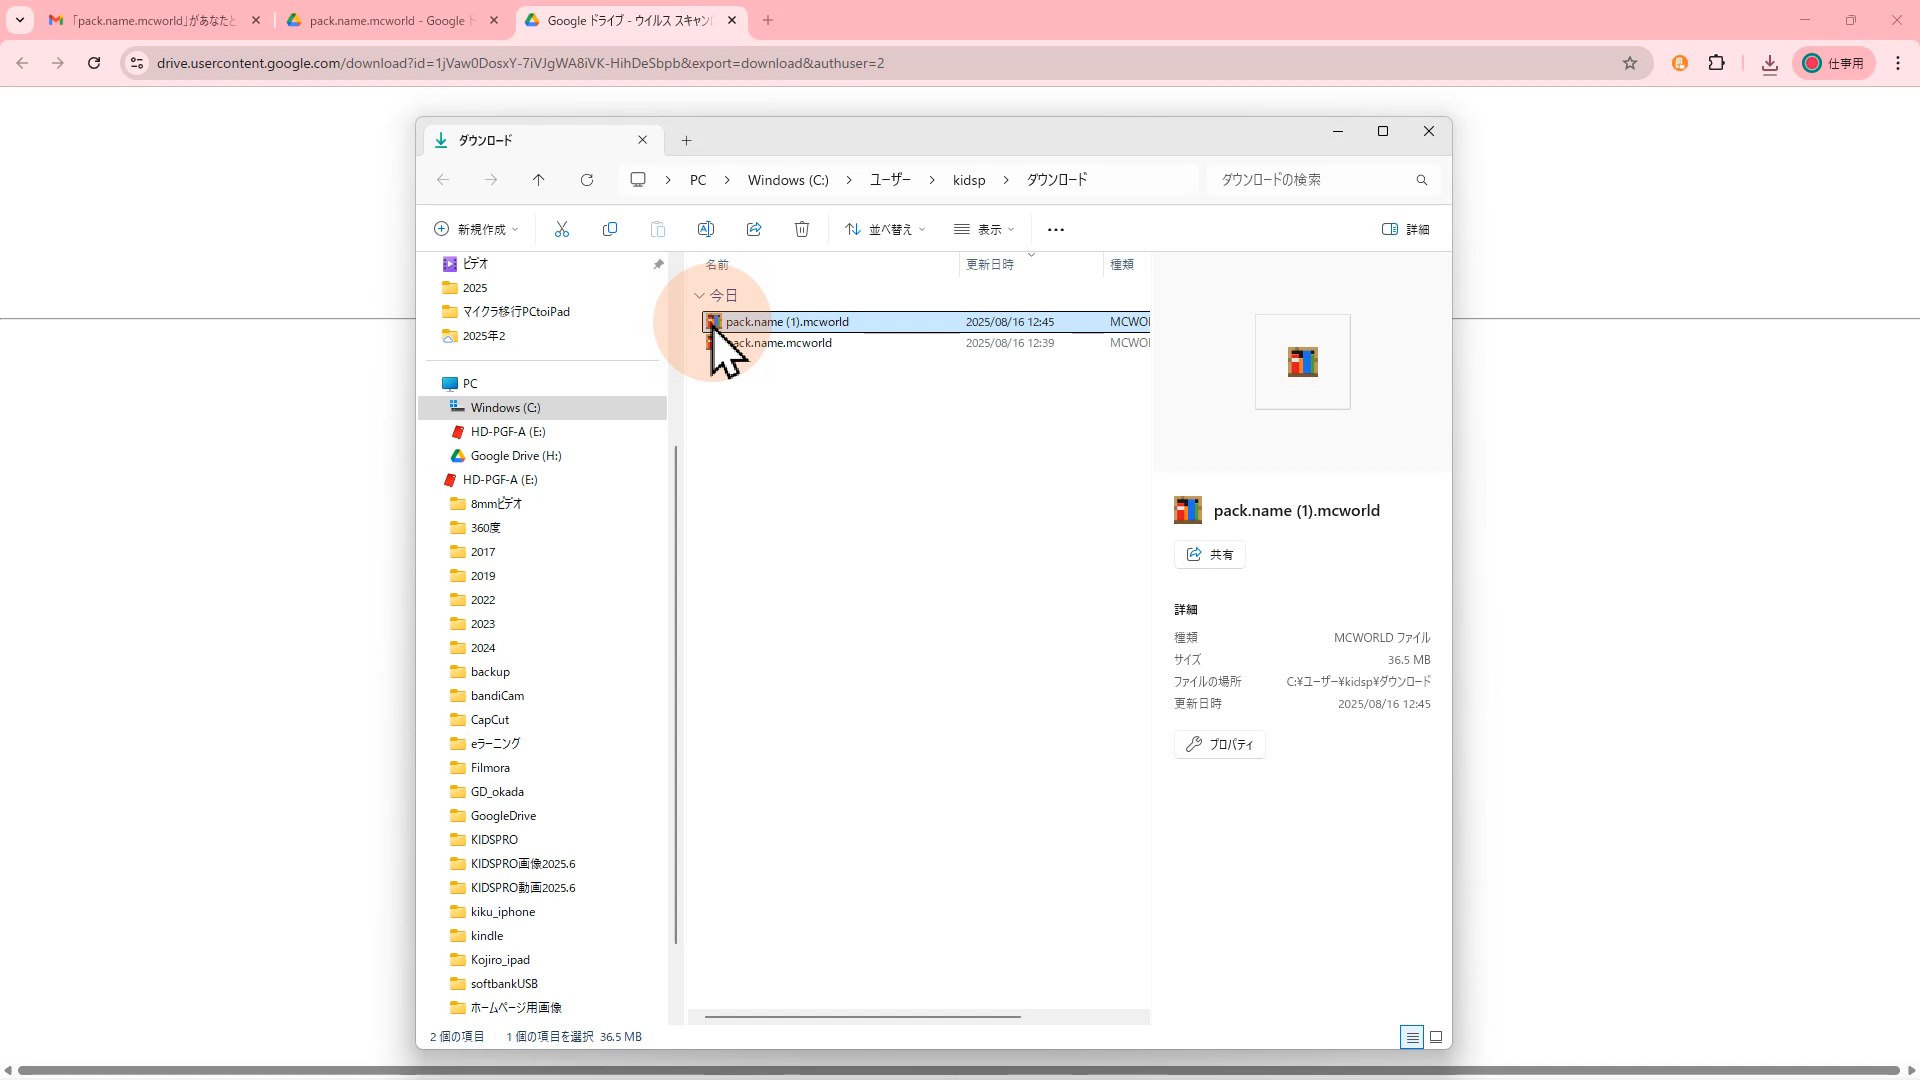
Task: Click the Delete trash can icon
Action: click(x=802, y=229)
